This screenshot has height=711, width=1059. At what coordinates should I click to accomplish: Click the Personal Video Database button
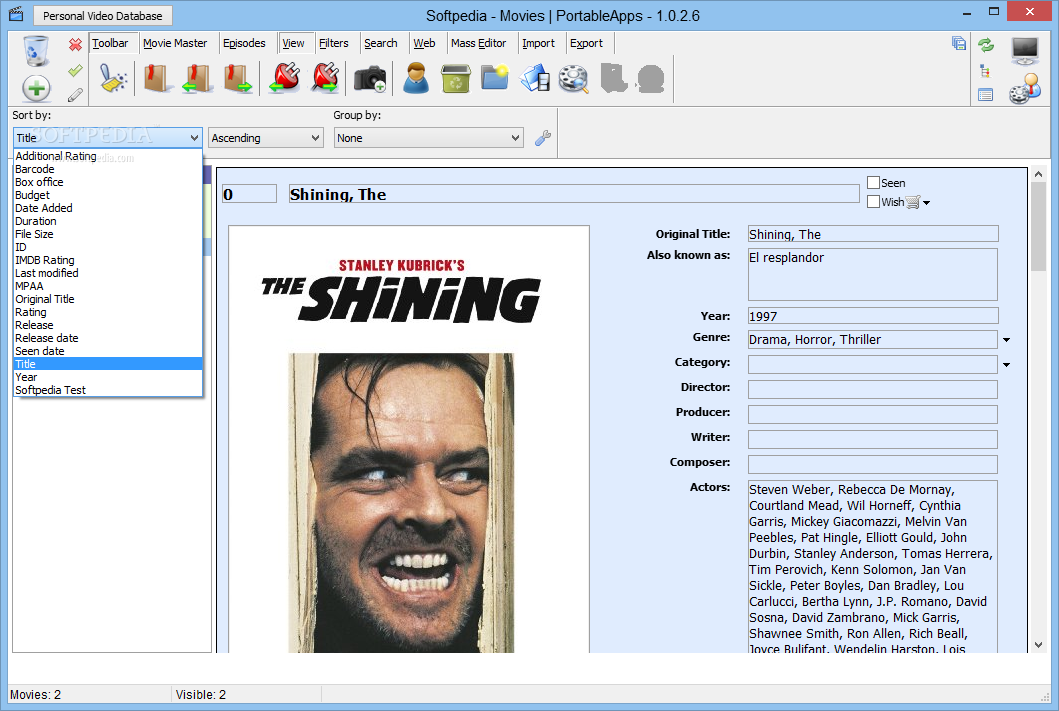click(x=103, y=16)
